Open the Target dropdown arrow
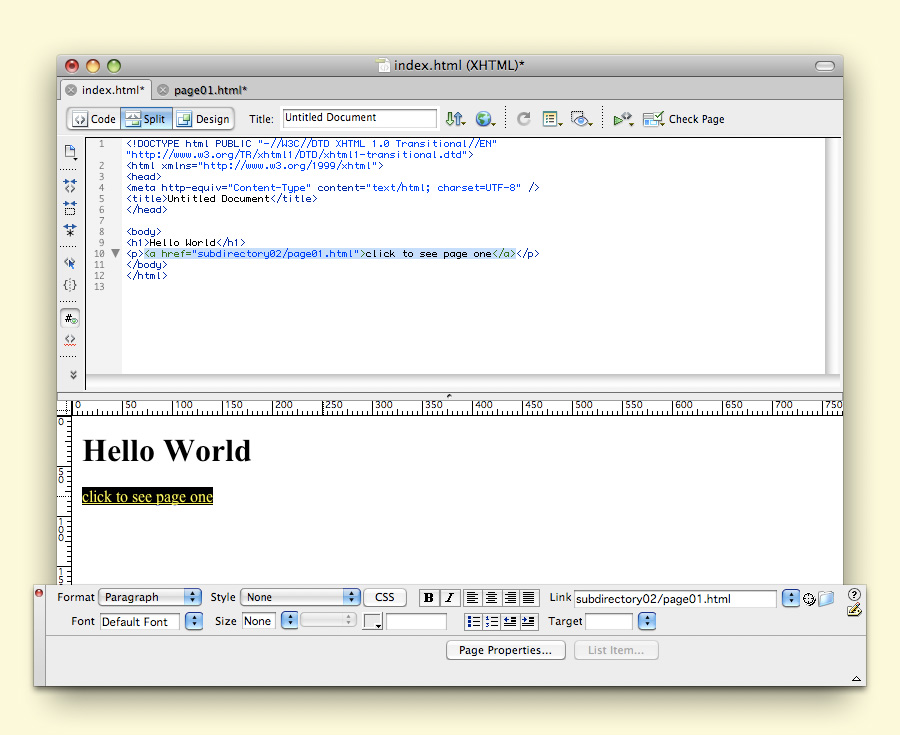 pos(646,621)
